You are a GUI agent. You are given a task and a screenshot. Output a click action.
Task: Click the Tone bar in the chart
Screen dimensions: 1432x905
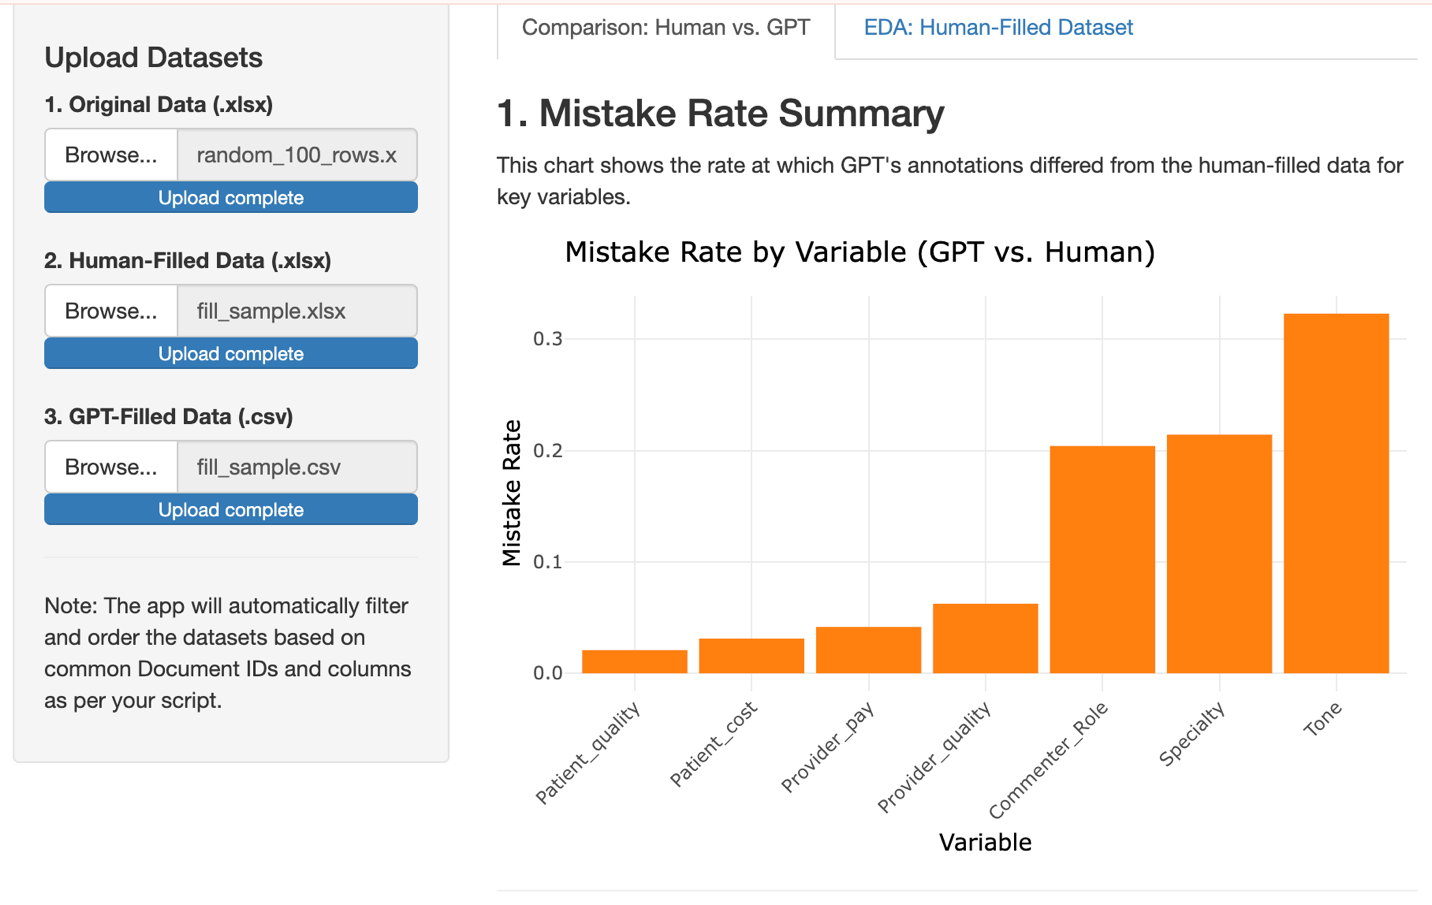click(x=1336, y=493)
